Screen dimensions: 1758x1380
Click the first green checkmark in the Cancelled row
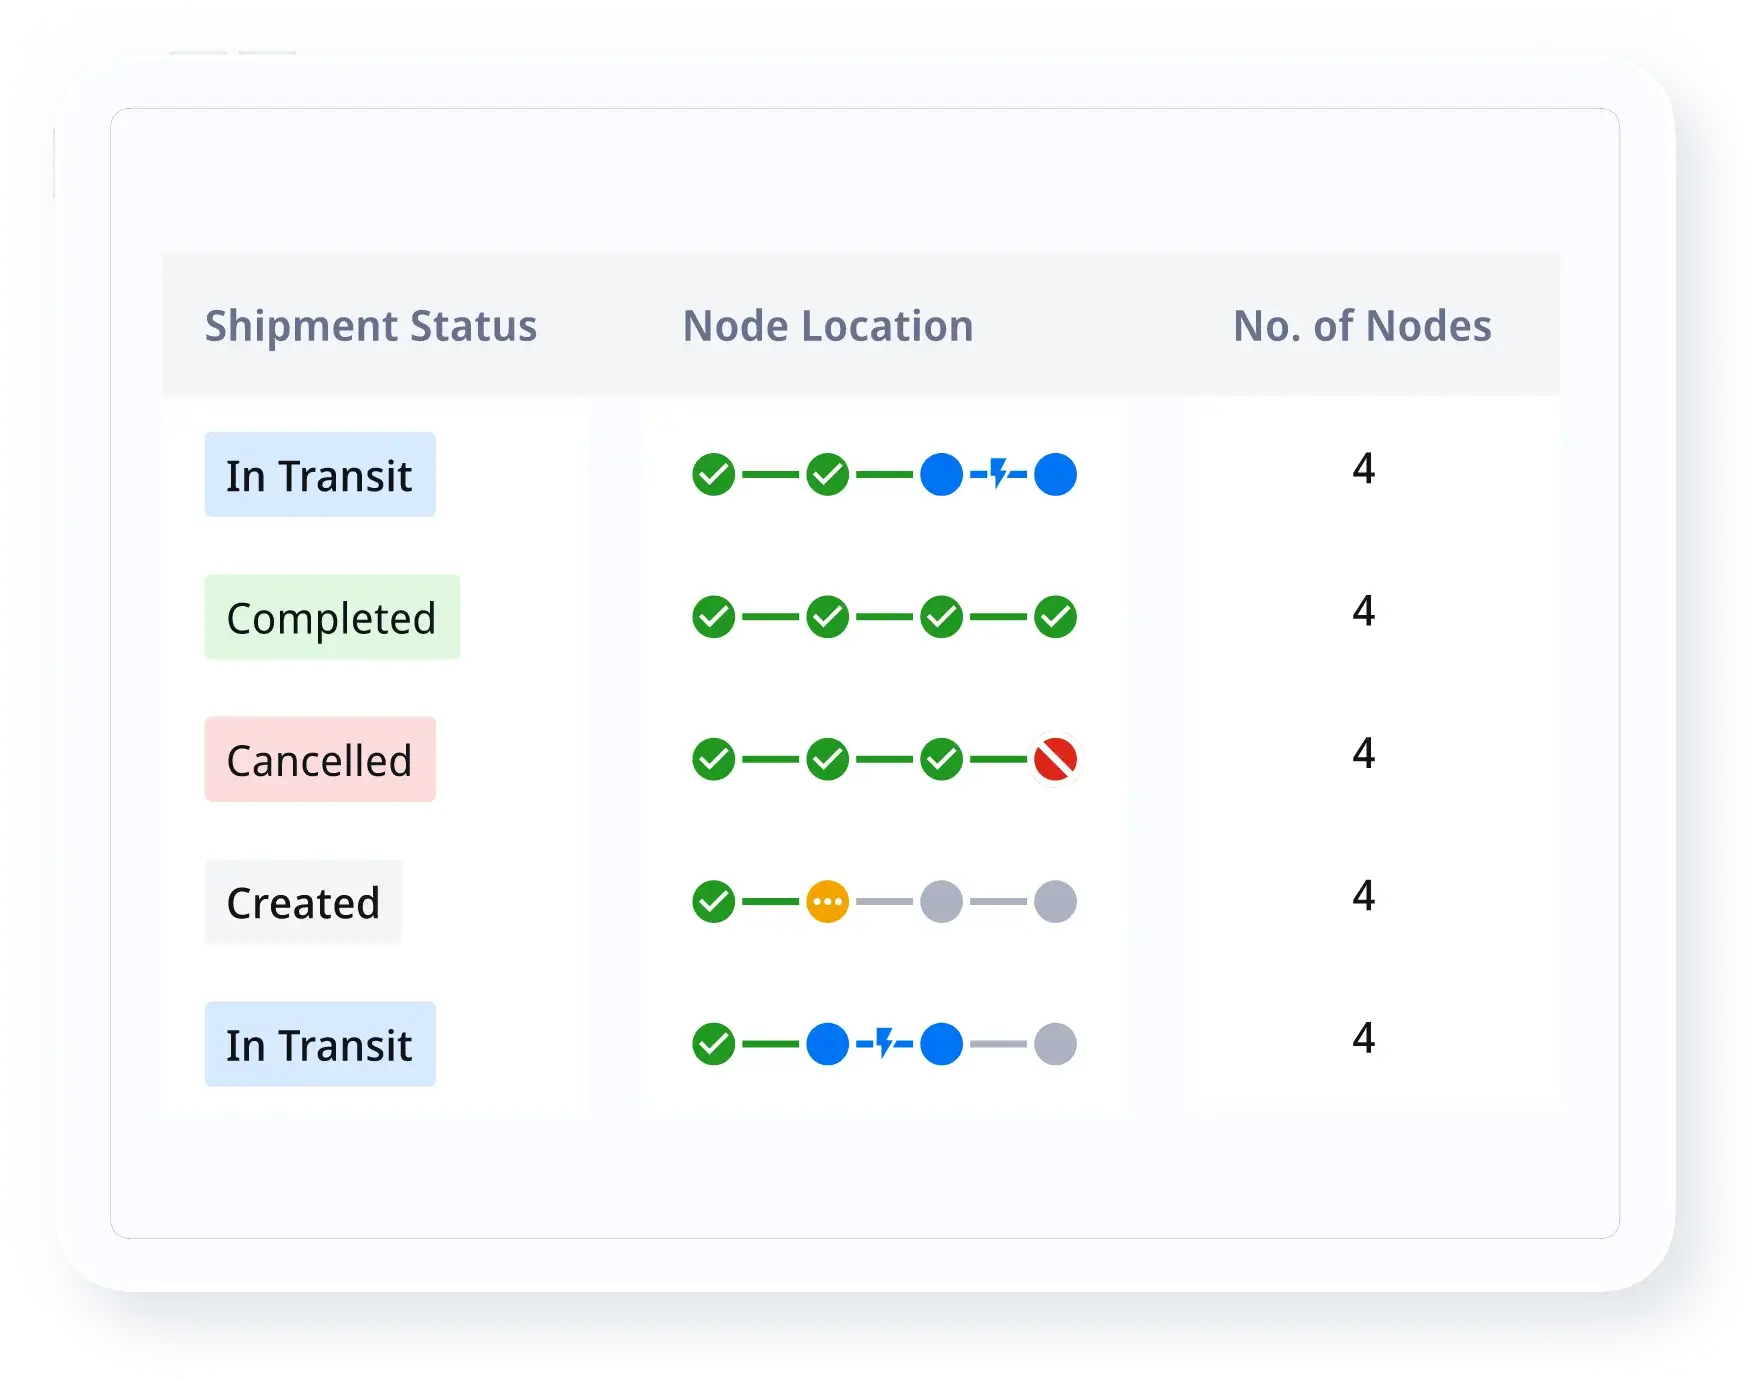(x=713, y=760)
